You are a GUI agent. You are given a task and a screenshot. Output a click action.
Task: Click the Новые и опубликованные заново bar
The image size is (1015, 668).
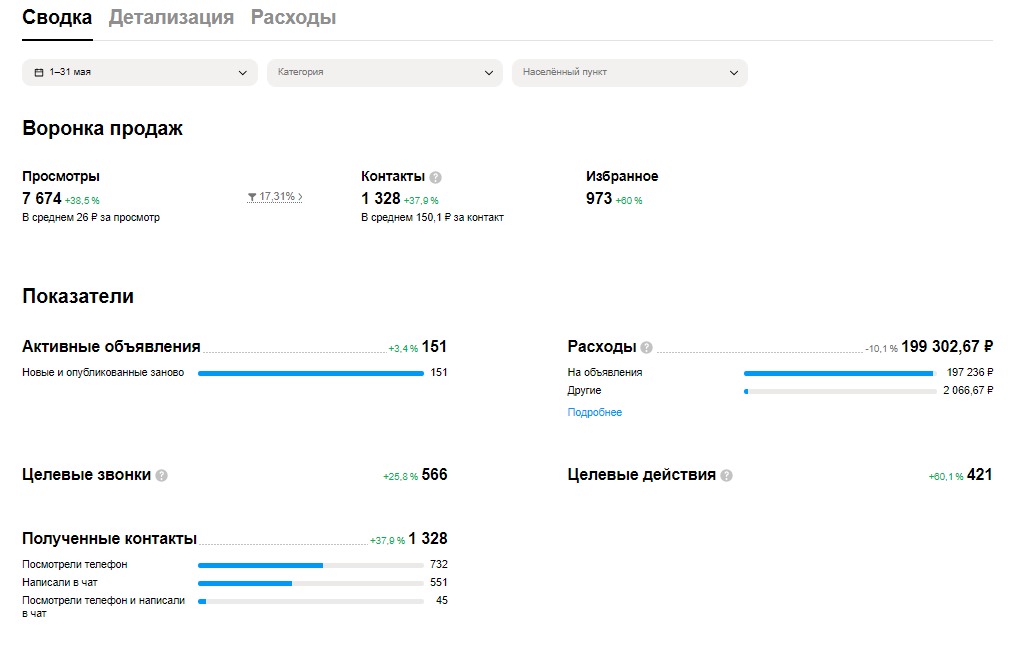point(310,373)
